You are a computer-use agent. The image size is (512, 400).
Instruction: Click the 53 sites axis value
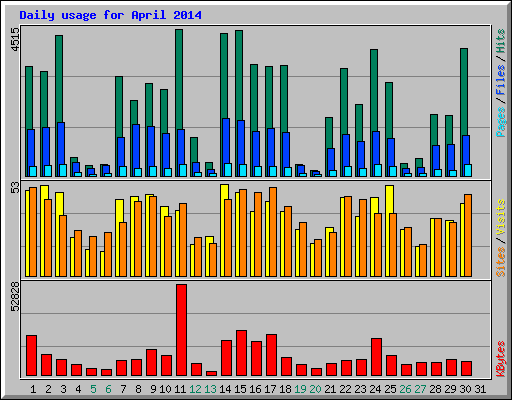(15, 187)
